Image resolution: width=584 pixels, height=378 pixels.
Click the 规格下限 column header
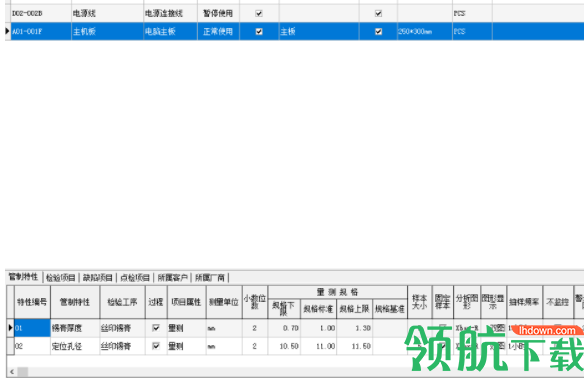point(284,309)
